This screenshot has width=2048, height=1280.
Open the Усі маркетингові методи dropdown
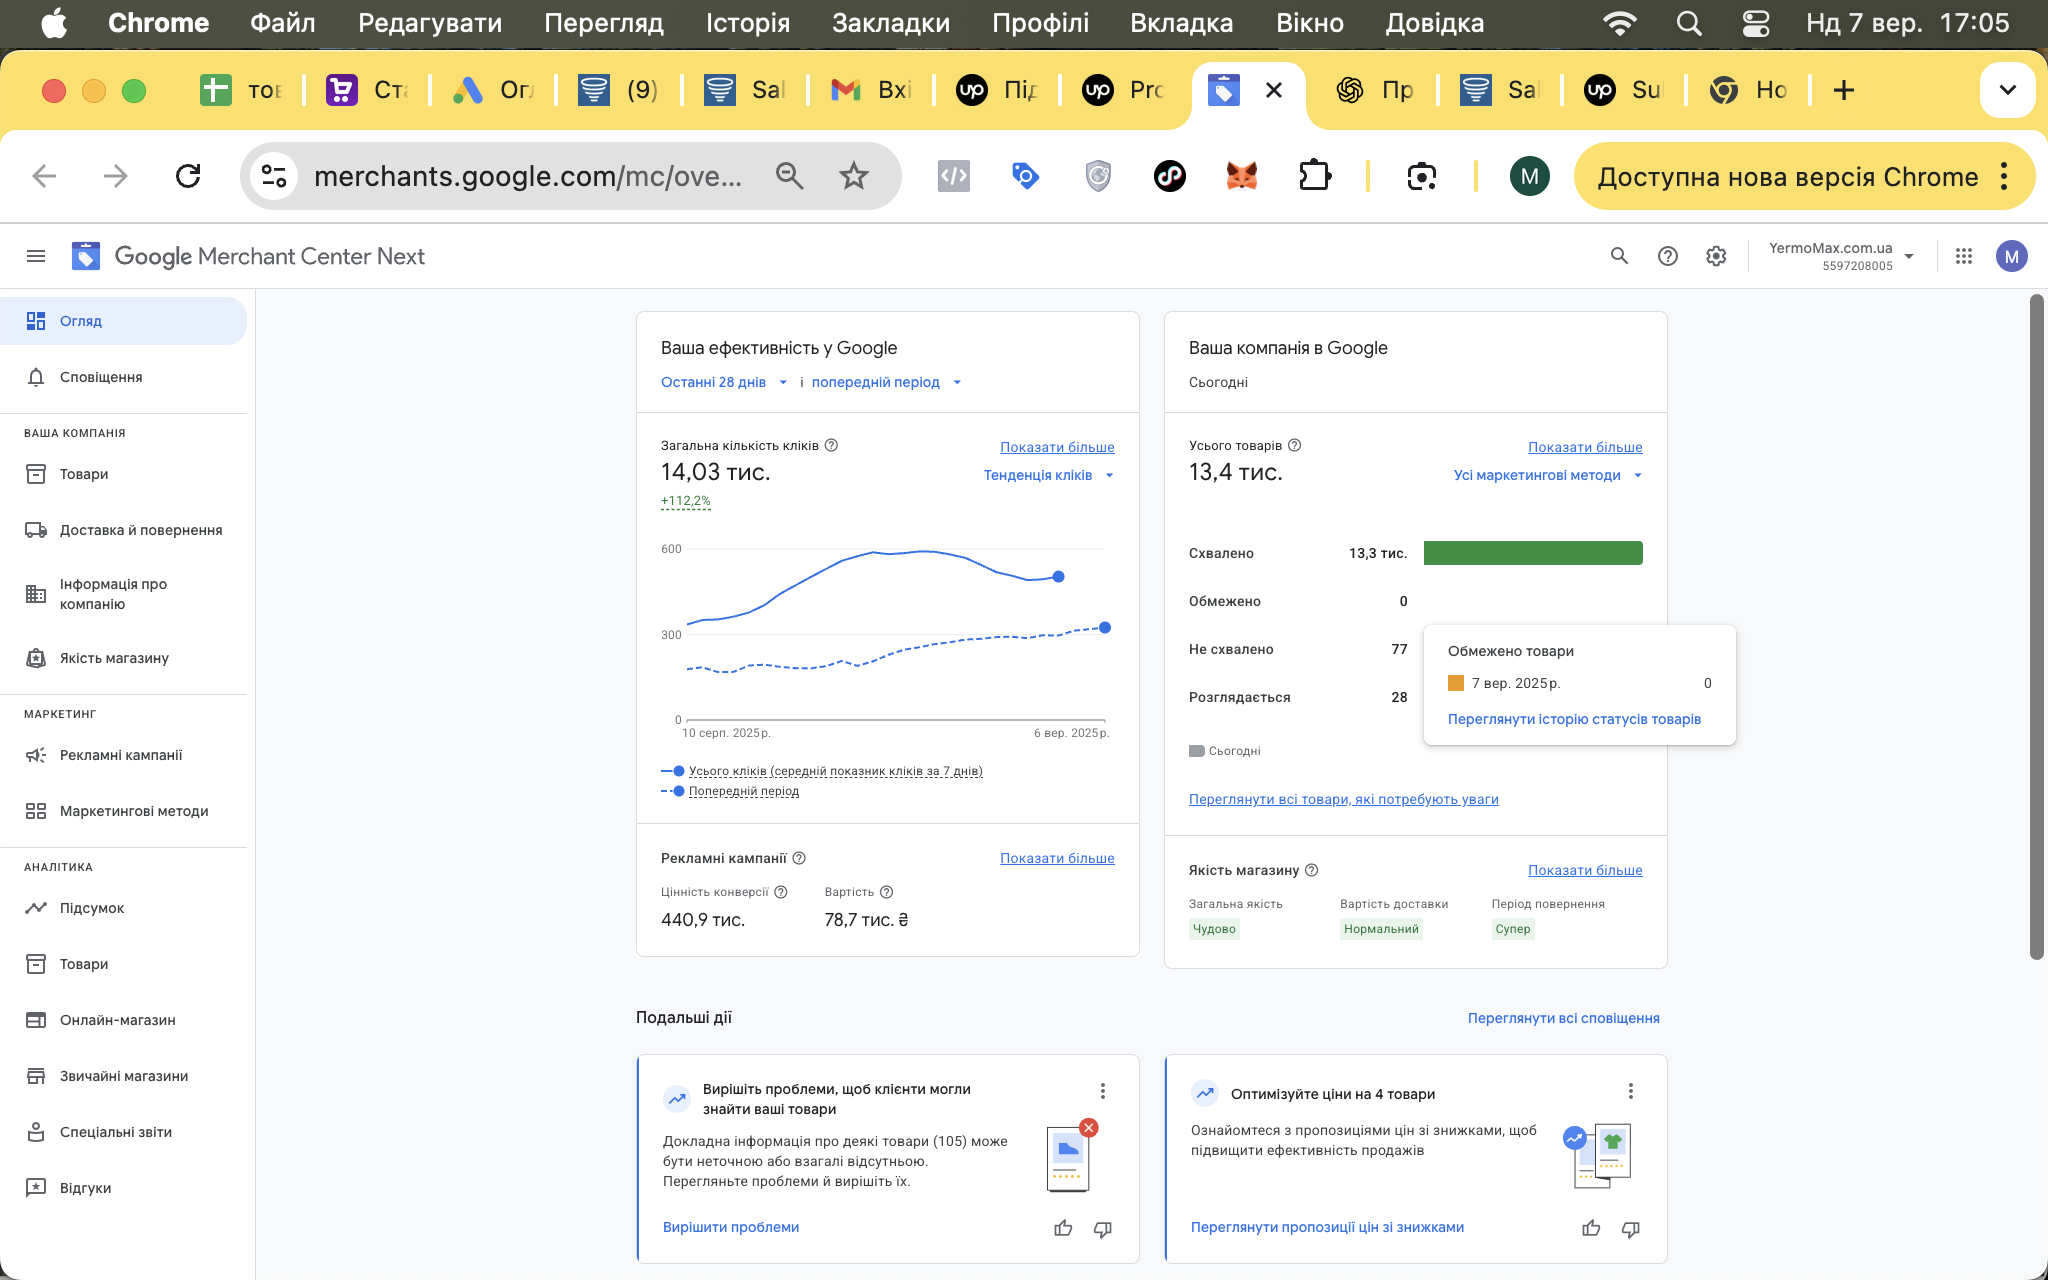[1548, 475]
